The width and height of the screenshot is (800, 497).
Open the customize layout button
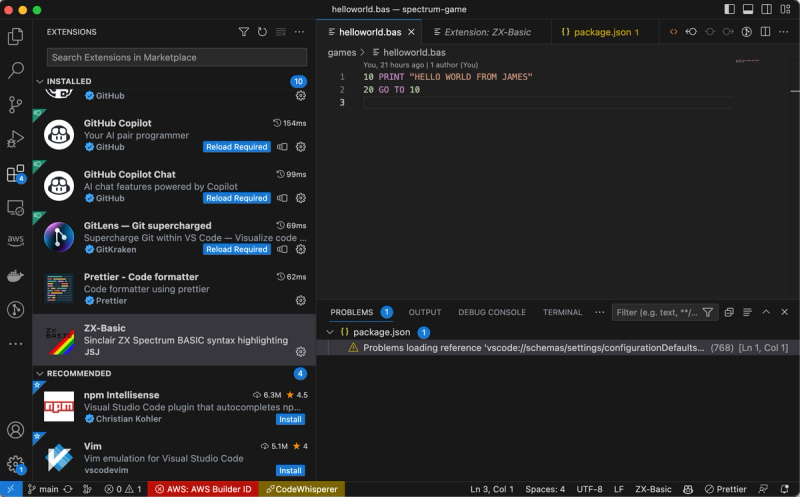pos(785,9)
